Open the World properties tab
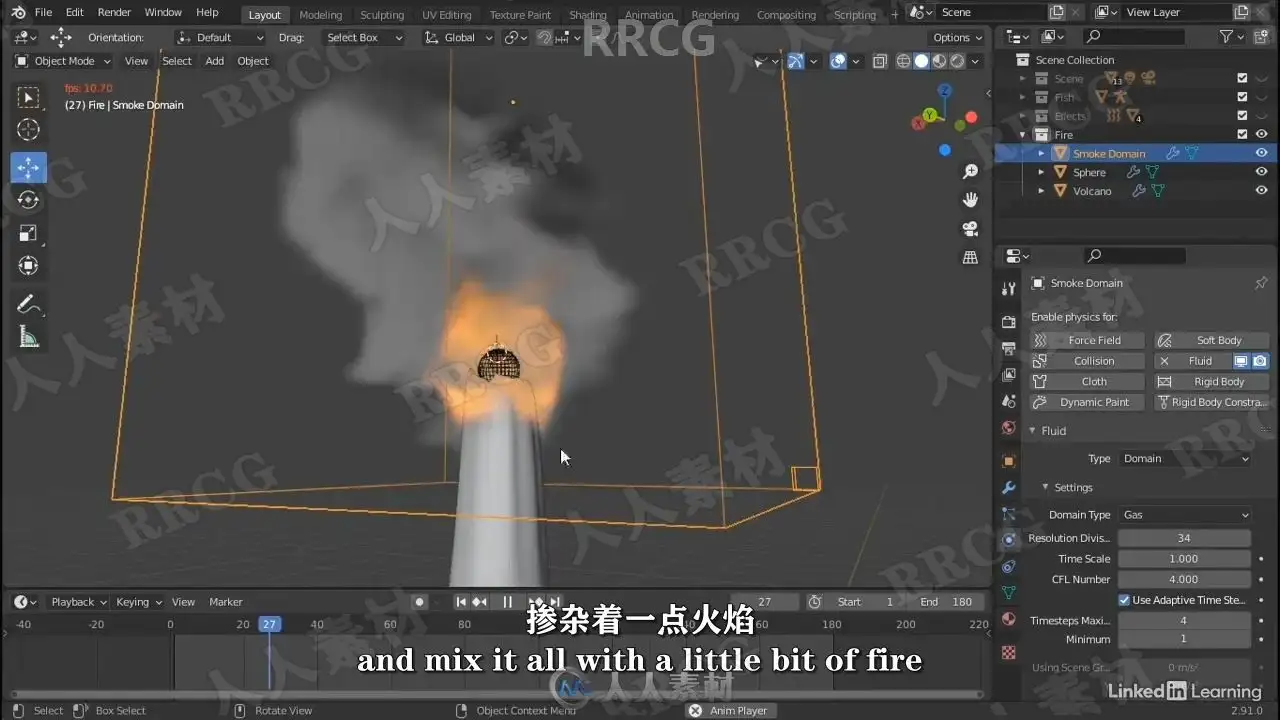This screenshot has height=720, width=1280. click(x=1009, y=427)
